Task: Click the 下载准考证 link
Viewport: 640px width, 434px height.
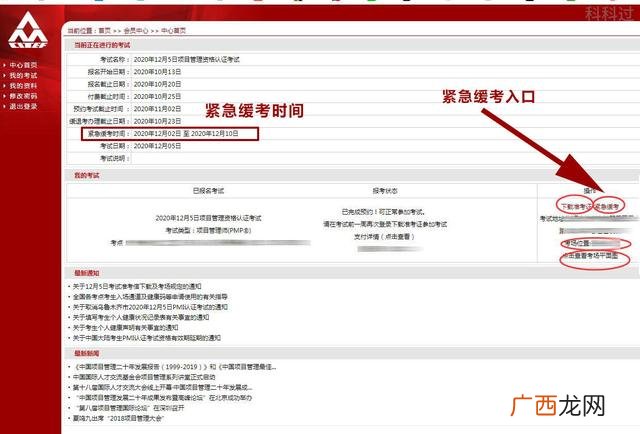Action: point(576,207)
